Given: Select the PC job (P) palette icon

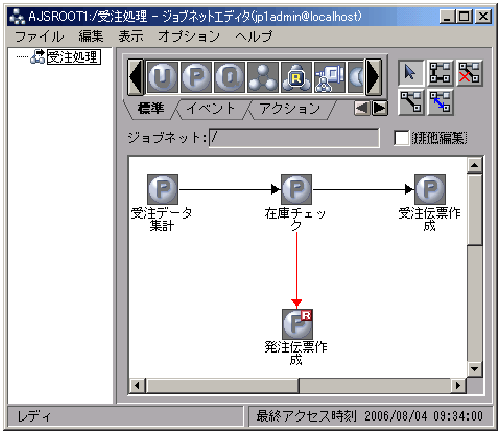Looking at the screenshot, I should point(196,77).
